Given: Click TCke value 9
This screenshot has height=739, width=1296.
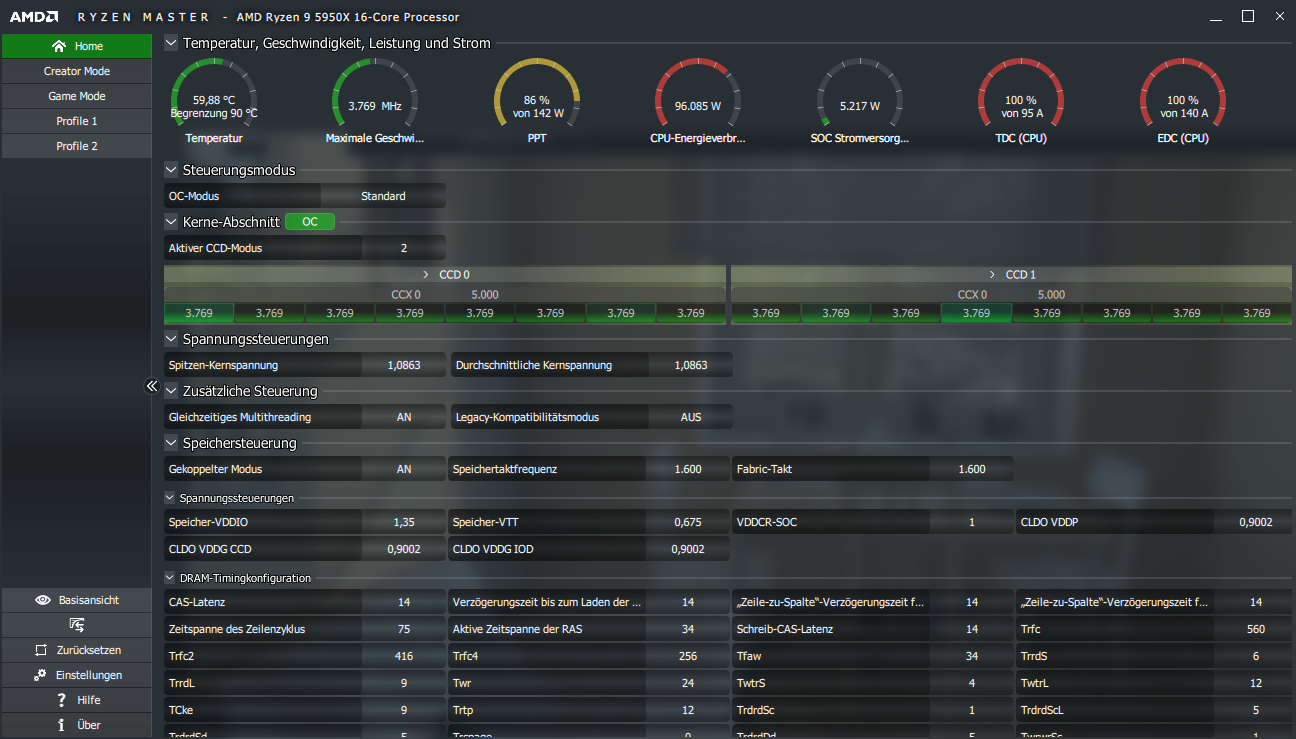Looking at the screenshot, I should point(404,710).
